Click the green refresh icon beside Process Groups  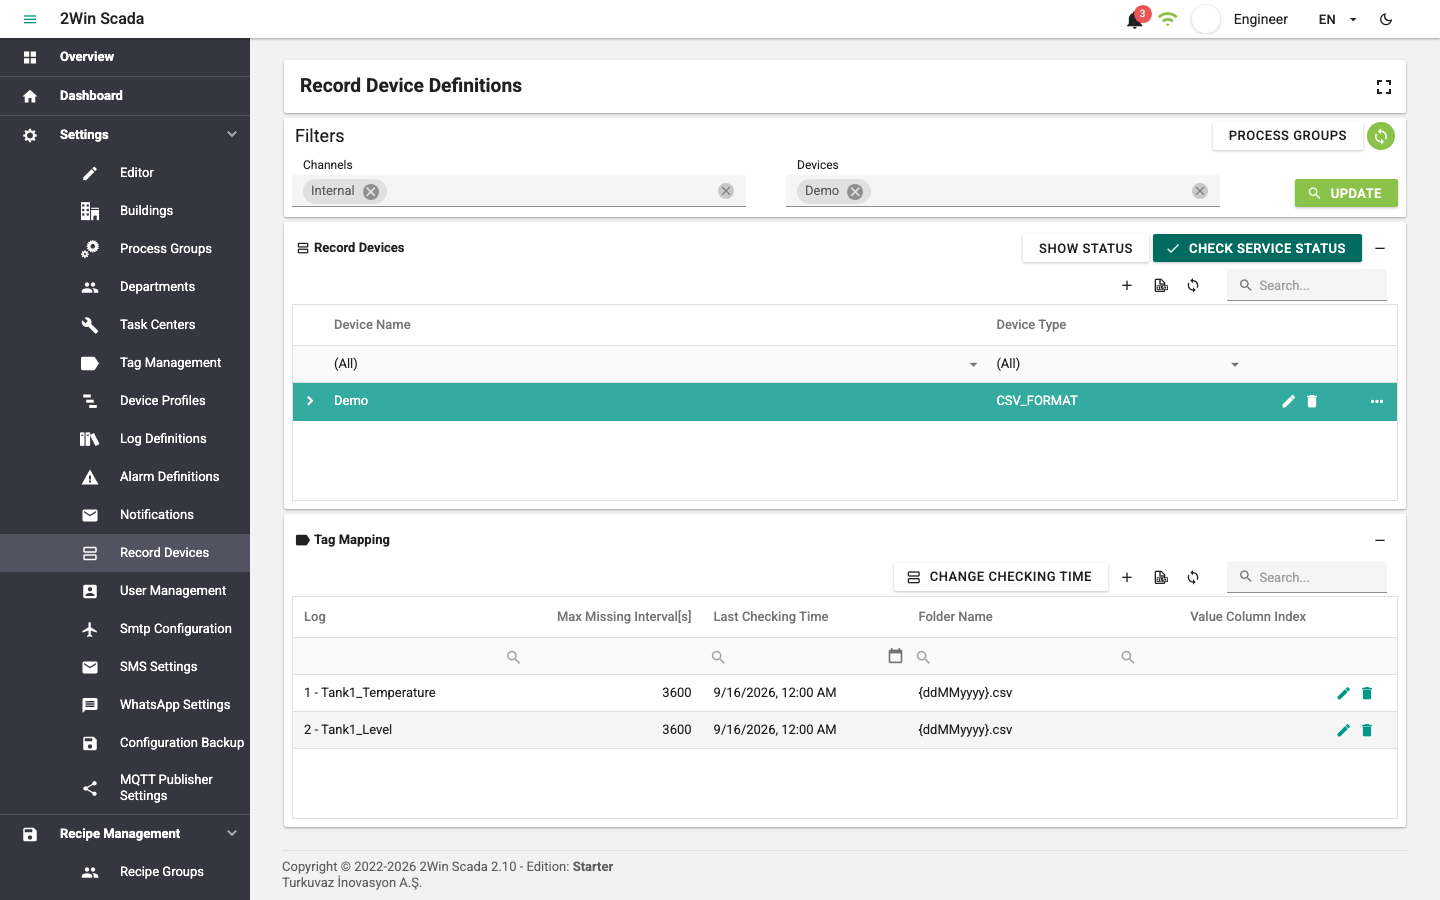[1381, 136]
